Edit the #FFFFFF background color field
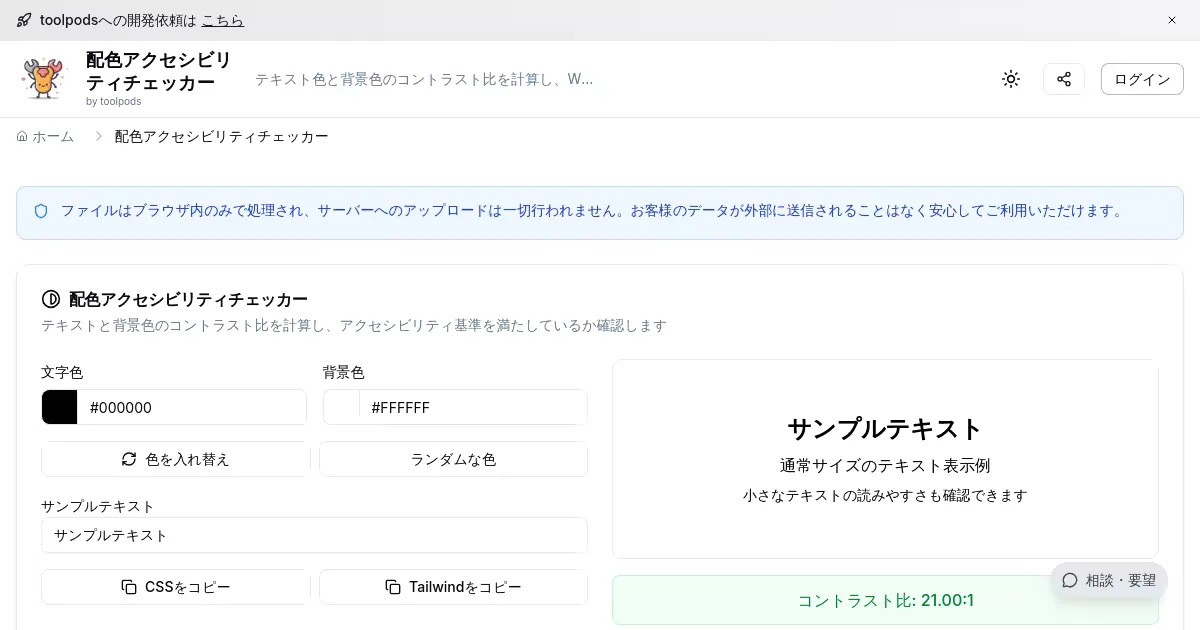 tap(473, 407)
